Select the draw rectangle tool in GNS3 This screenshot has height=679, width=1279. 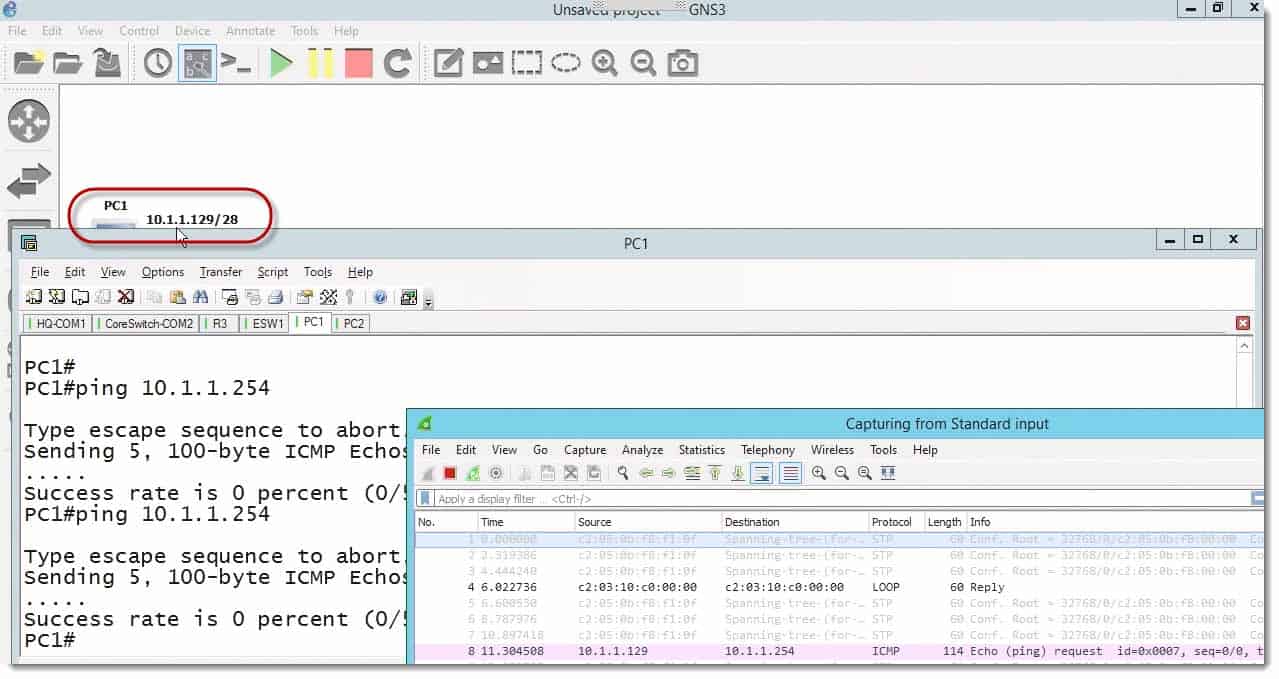pos(527,64)
